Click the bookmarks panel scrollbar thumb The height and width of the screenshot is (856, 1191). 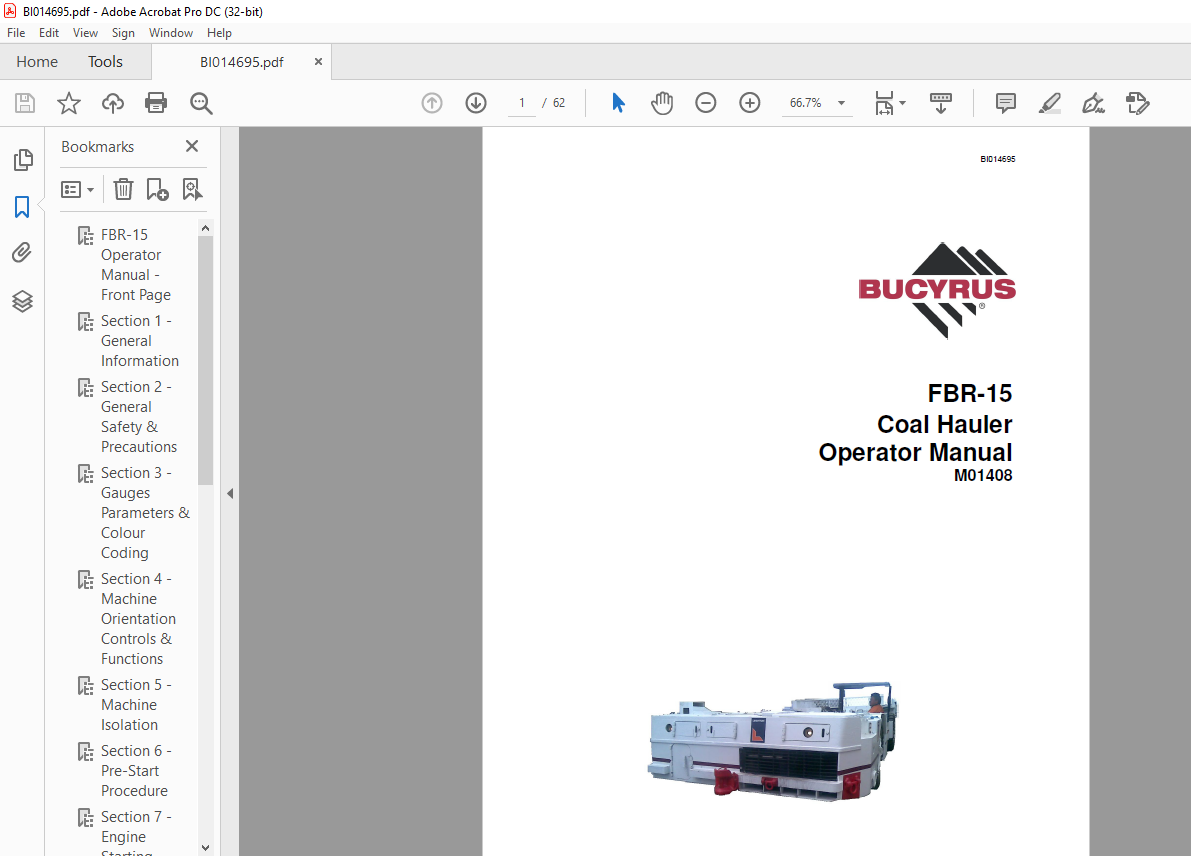205,360
